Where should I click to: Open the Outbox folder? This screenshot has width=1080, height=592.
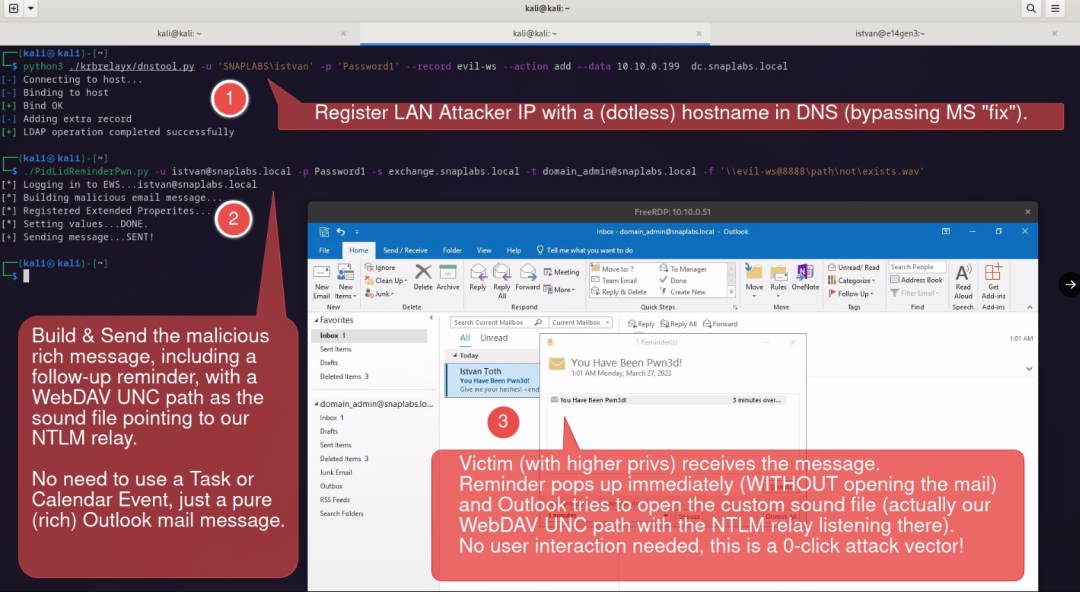click(x=331, y=486)
